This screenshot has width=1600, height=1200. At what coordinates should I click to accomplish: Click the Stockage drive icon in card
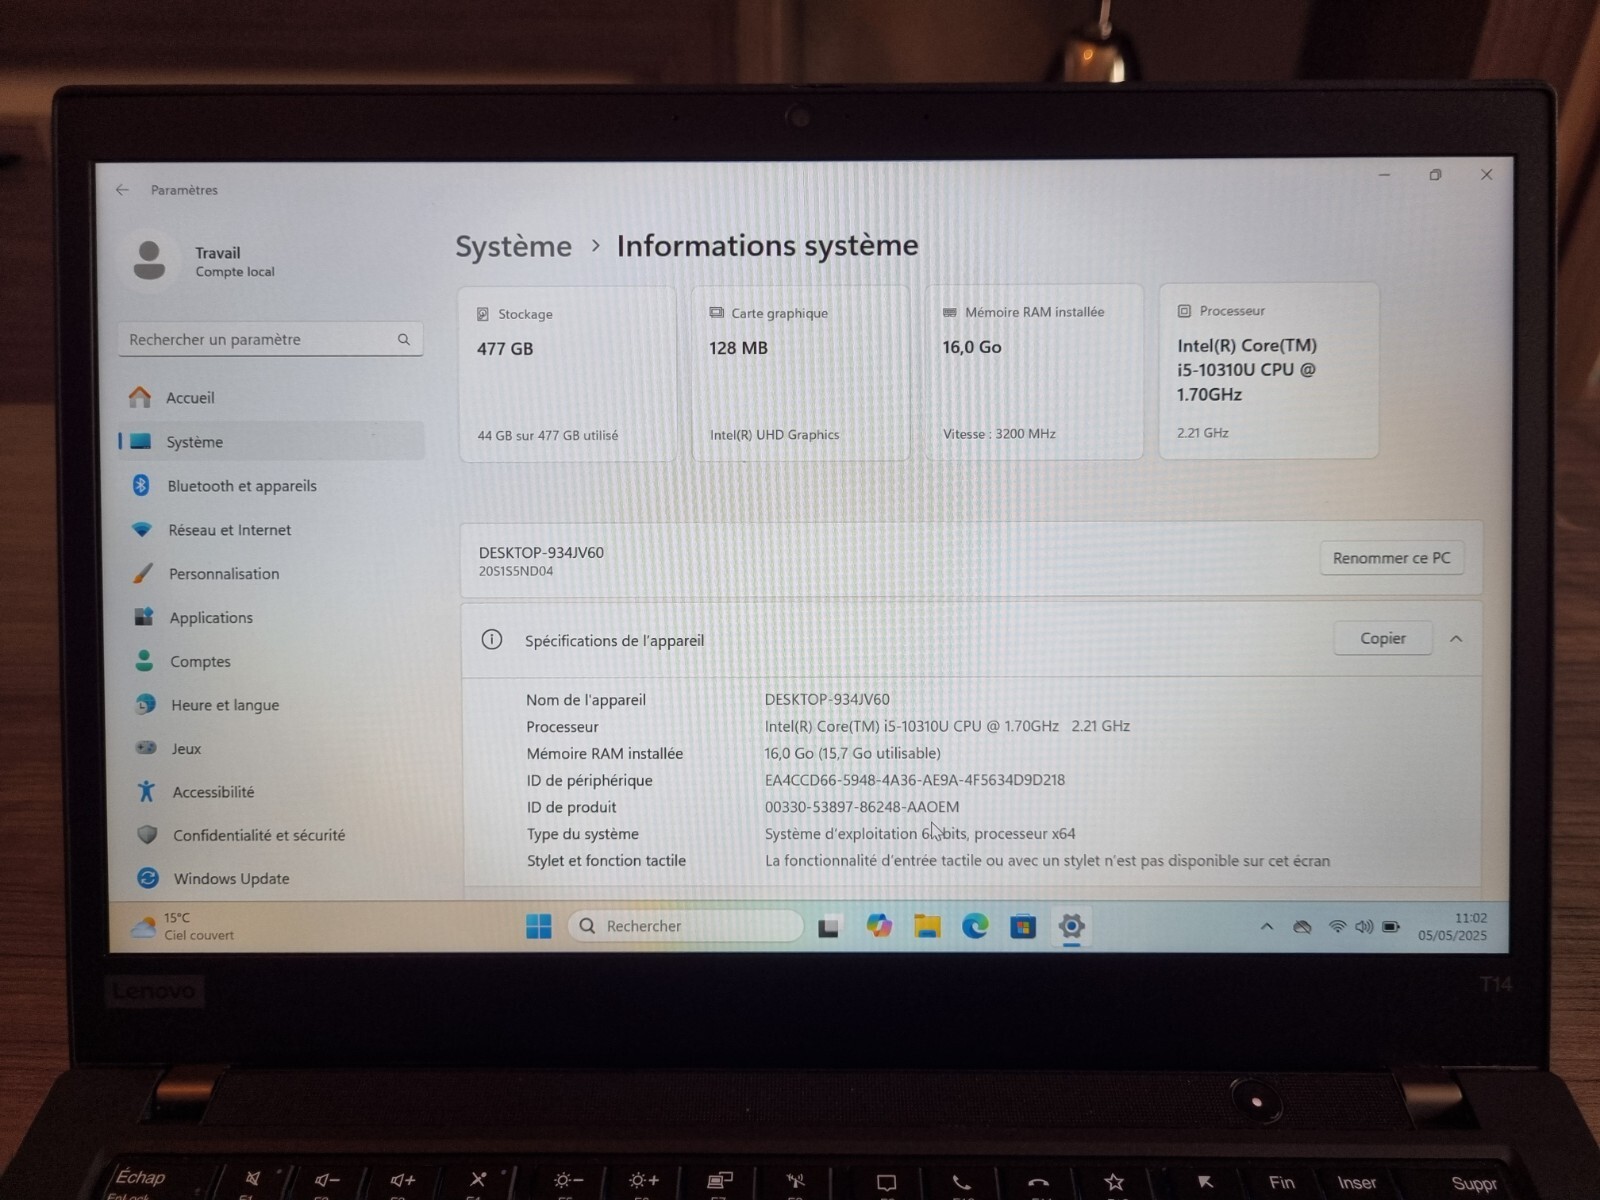coord(483,314)
